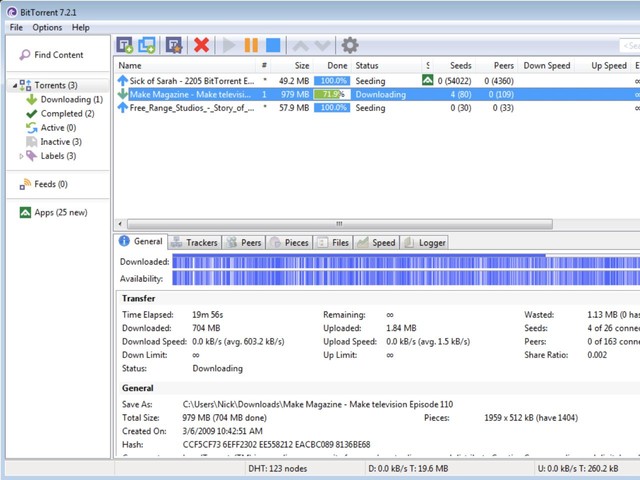Sort torrents by Size column header
This screenshot has width=640, height=480.
point(292,65)
